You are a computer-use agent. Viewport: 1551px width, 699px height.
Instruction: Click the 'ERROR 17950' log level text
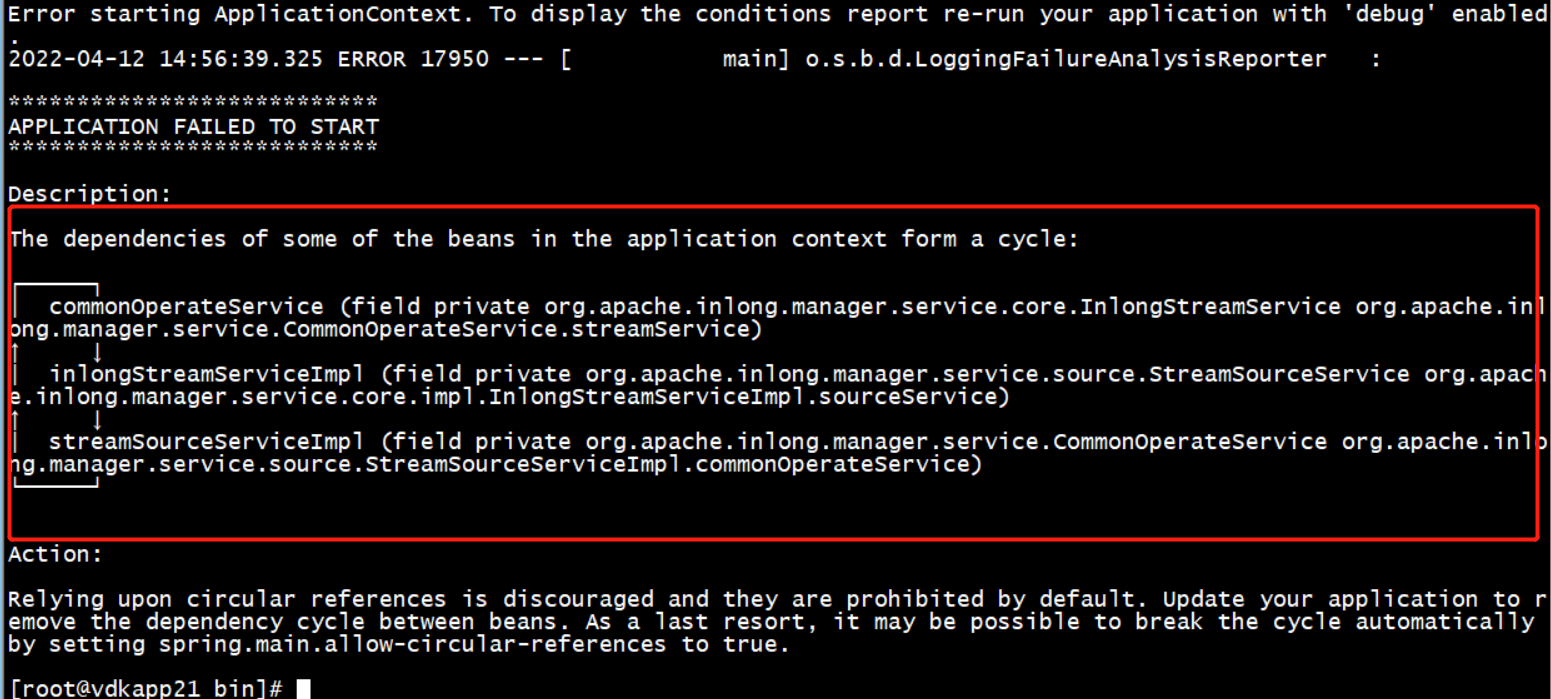tap(413, 59)
